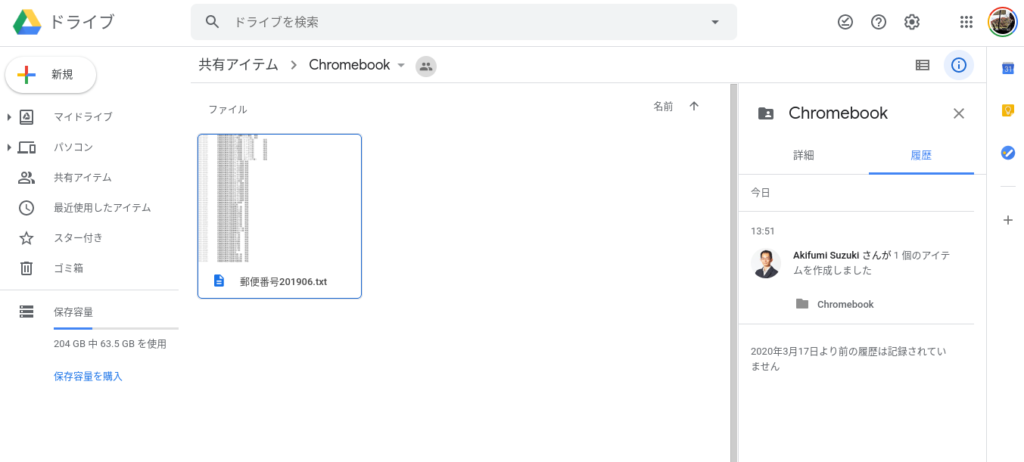The image size is (1024, 462).
Task: Open Google Tasks in side panel
Action: click(1007, 153)
